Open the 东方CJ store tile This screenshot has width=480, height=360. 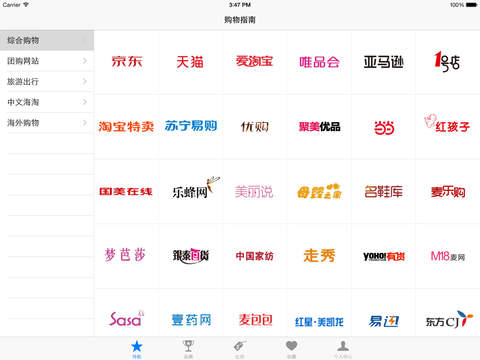pos(449,319)
